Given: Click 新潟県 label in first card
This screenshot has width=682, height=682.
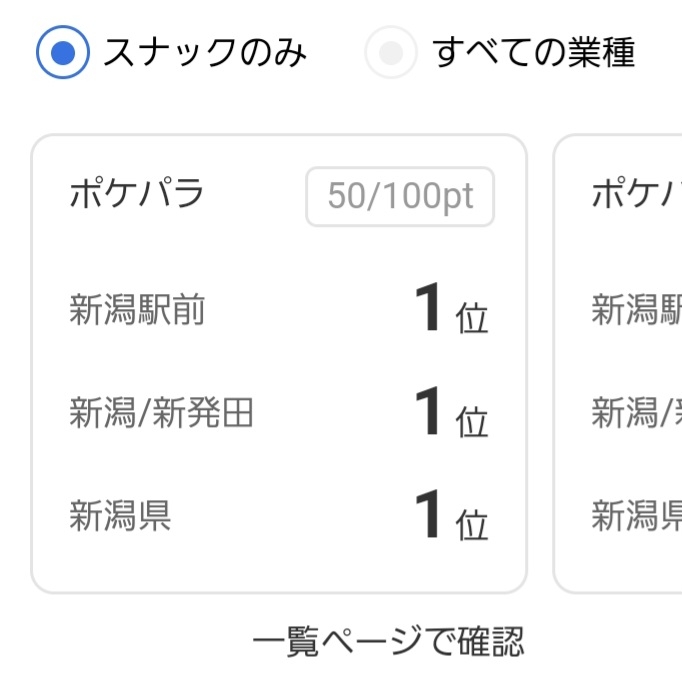Looking at the screenshot, I should coord(120,516).
